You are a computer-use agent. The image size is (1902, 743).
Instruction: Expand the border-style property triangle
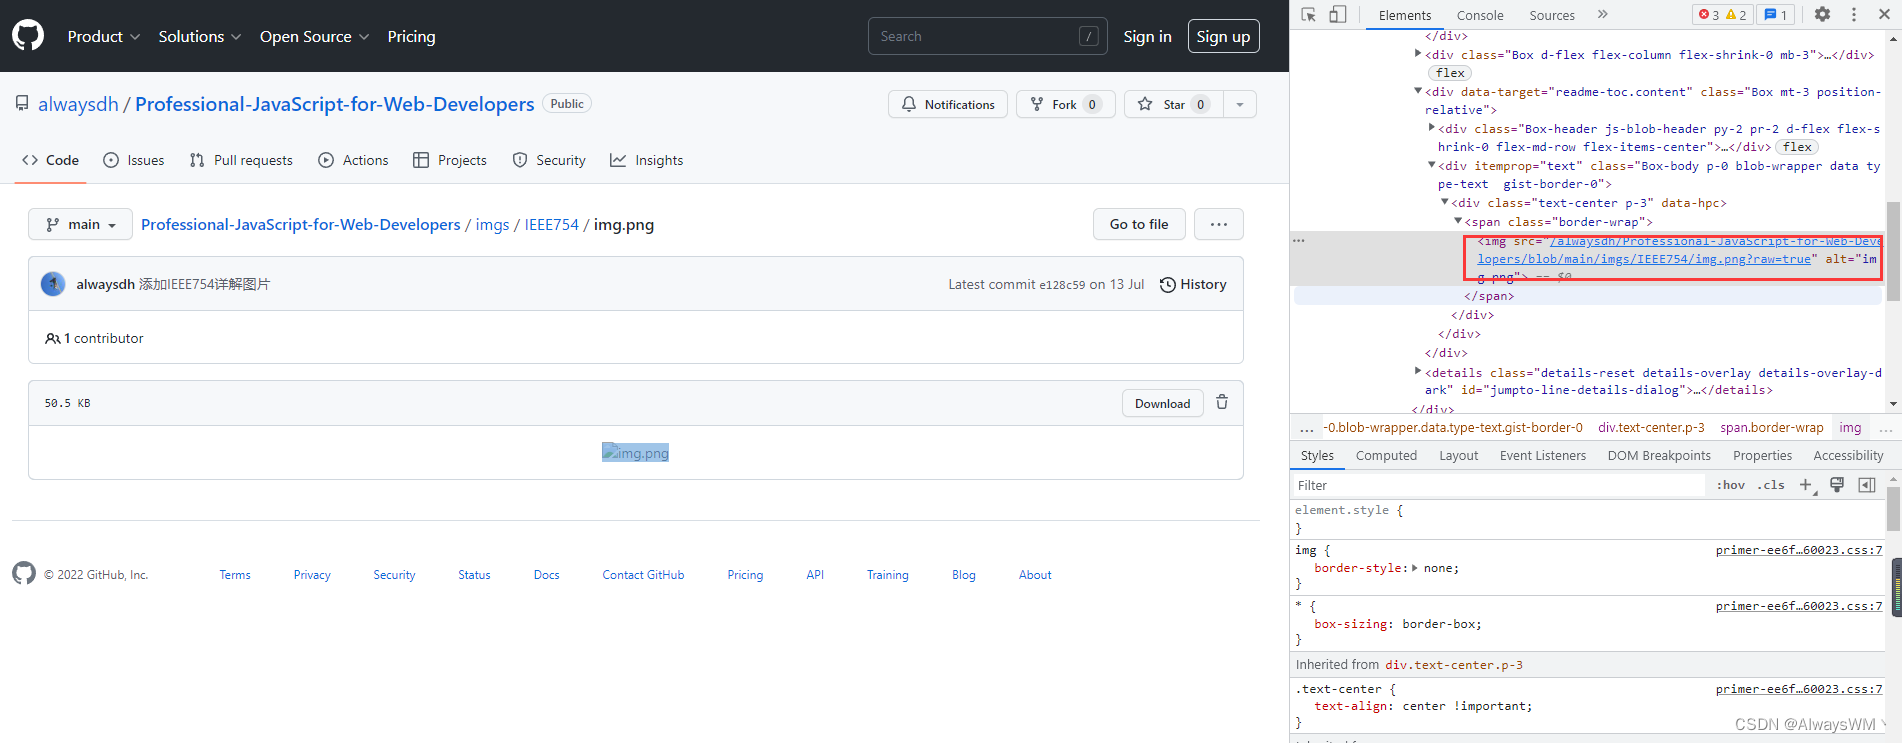(1414, 568)
